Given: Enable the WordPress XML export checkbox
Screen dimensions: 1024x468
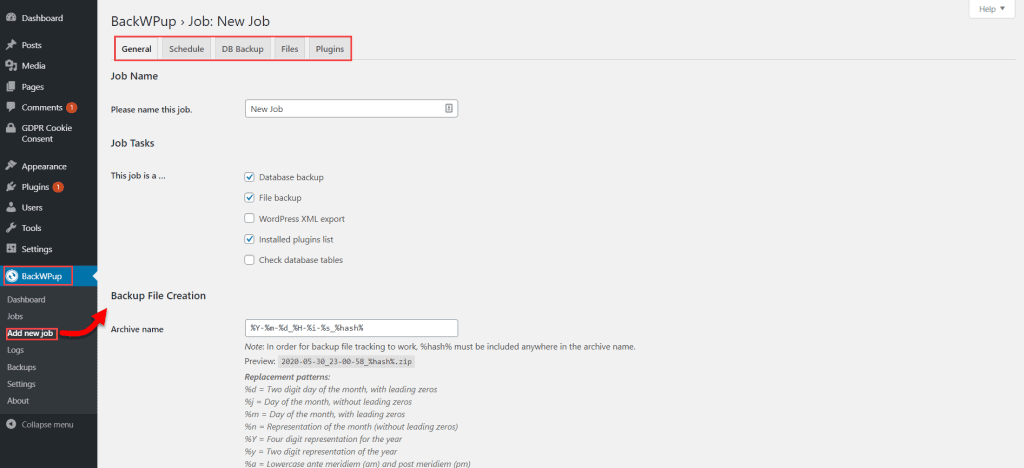Looking at the screenshot, I should click(250, 218).
